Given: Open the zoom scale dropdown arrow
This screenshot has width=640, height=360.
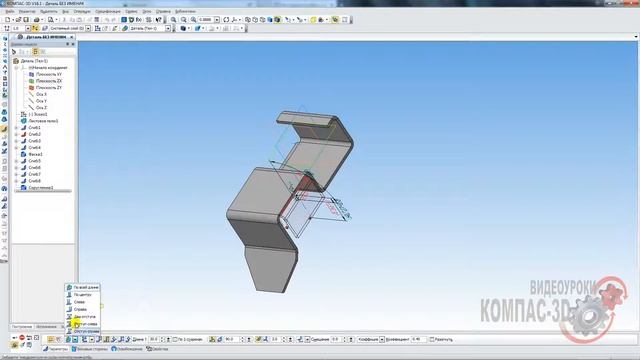Looking at the screenshot, I should click(x=217, y=20).
